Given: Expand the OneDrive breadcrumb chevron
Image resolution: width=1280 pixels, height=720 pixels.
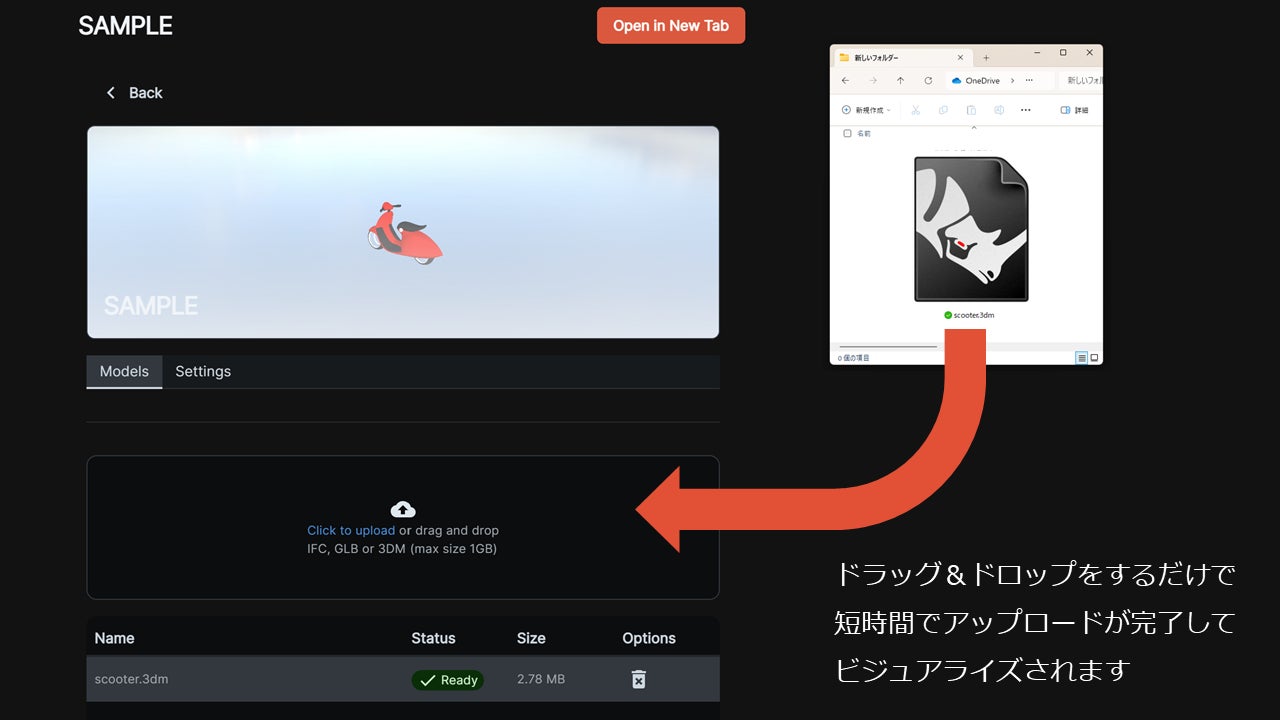Looking at the screenshot, I should (x=1012, y=81).
